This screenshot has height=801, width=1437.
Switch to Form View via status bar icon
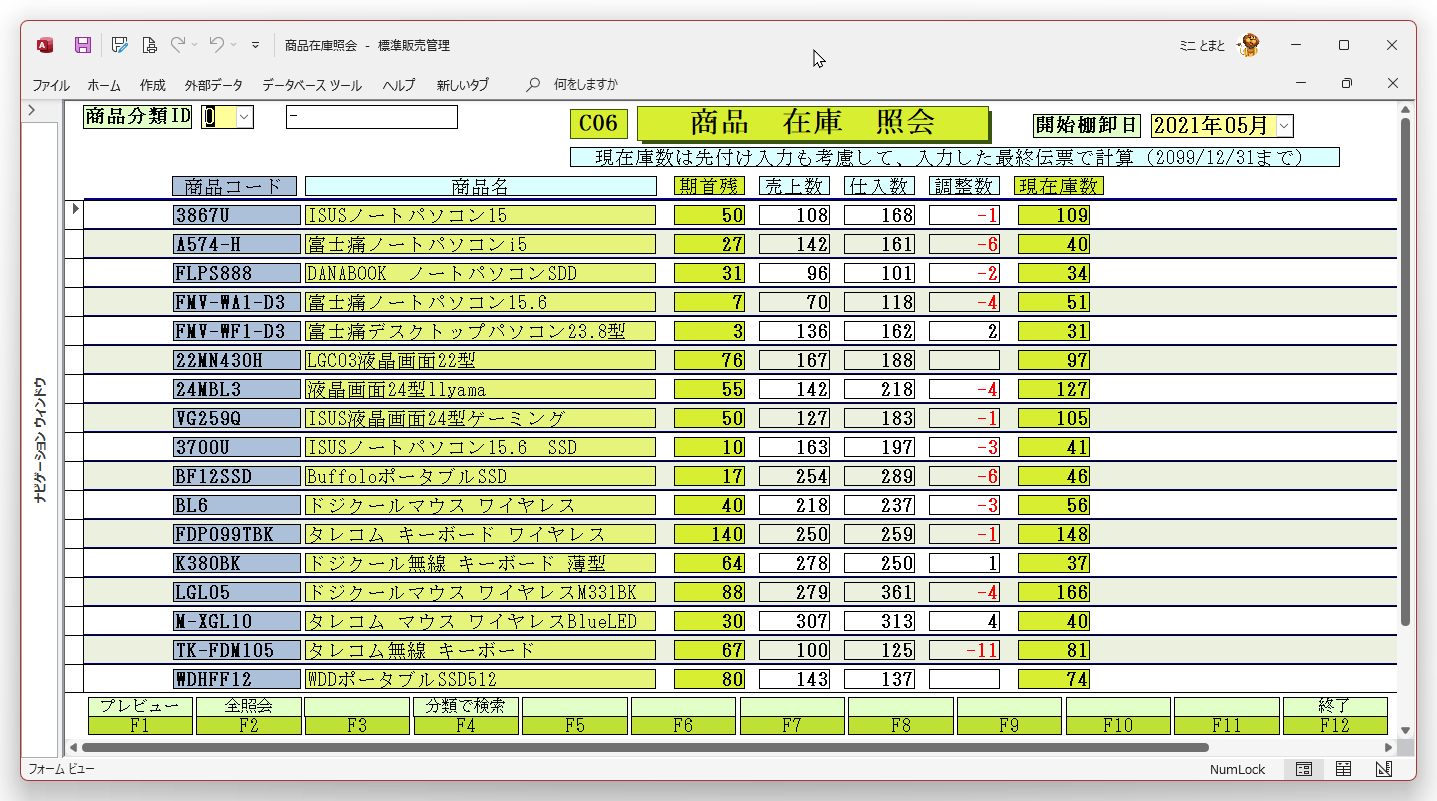coord(1304,769)
